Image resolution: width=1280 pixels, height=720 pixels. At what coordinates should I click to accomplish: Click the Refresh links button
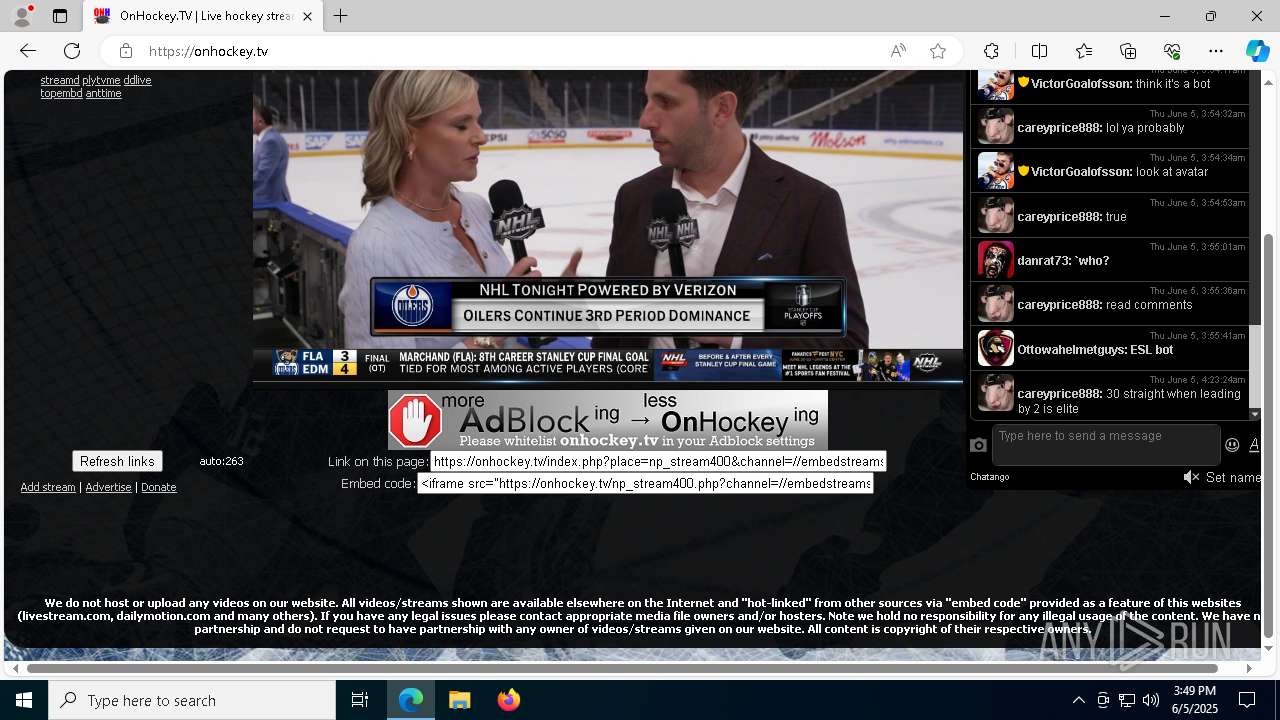click(x=117, y=461)
